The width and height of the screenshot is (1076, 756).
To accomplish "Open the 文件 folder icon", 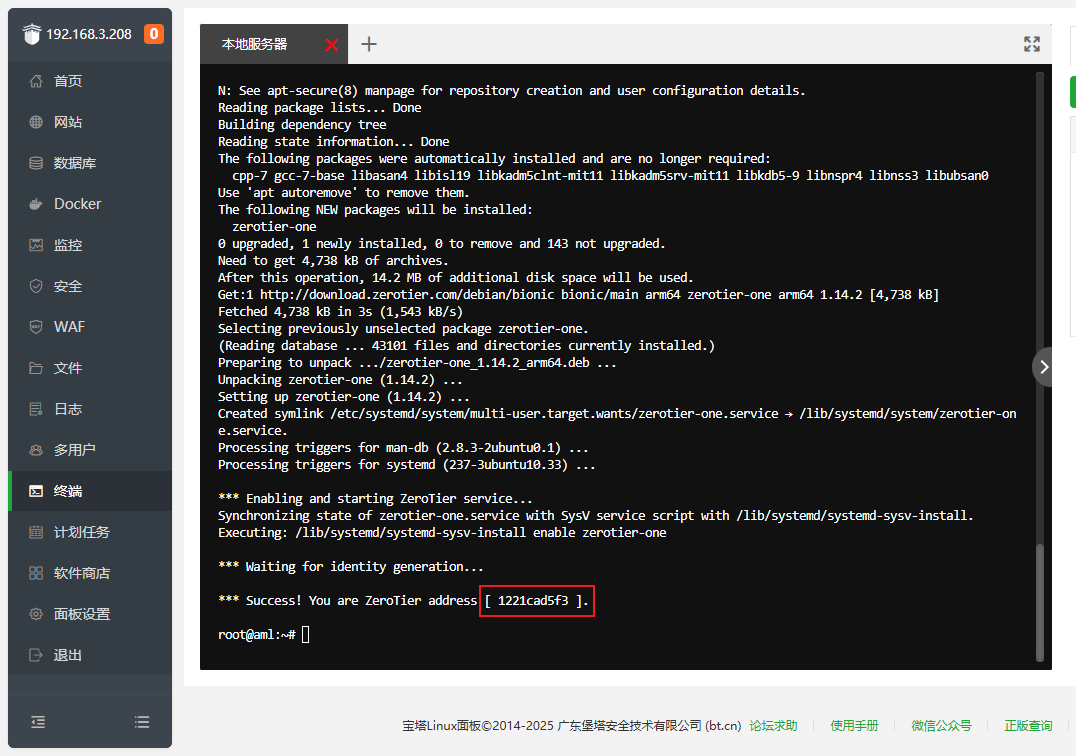I will click(x=36, y=368).
